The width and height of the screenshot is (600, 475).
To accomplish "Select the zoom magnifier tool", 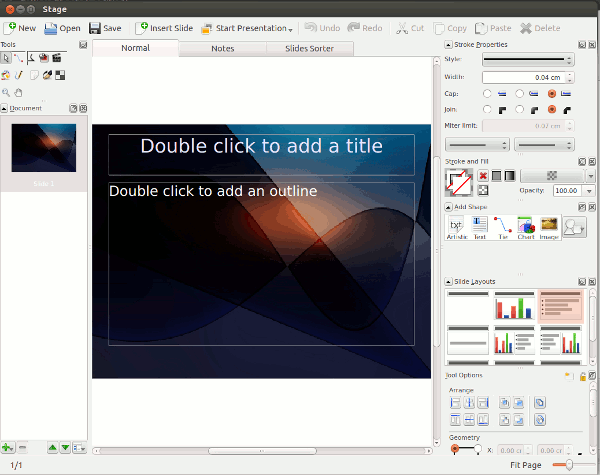I will coord(6,93).
